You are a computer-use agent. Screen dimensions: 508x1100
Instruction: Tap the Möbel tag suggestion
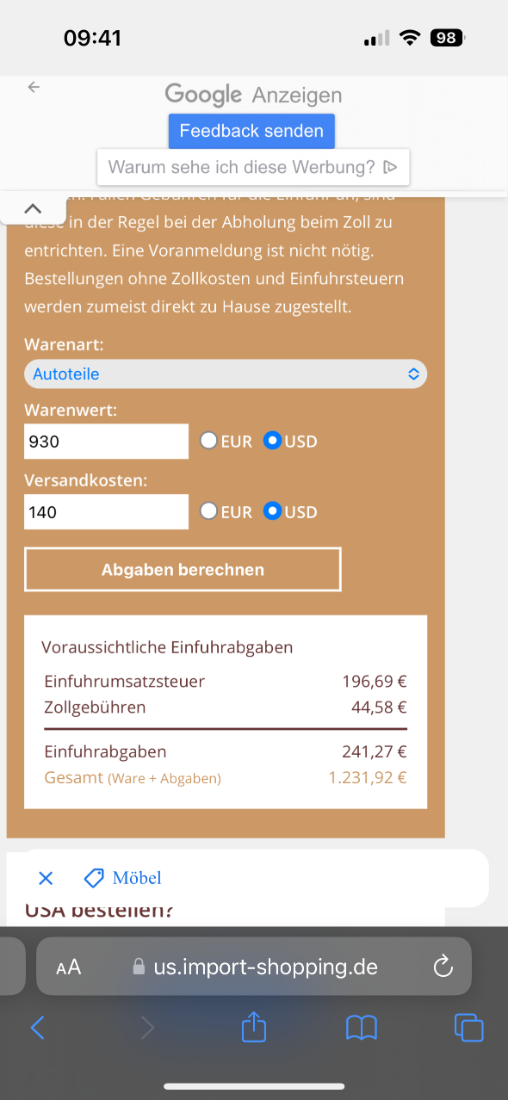click(x=123, y=878)
